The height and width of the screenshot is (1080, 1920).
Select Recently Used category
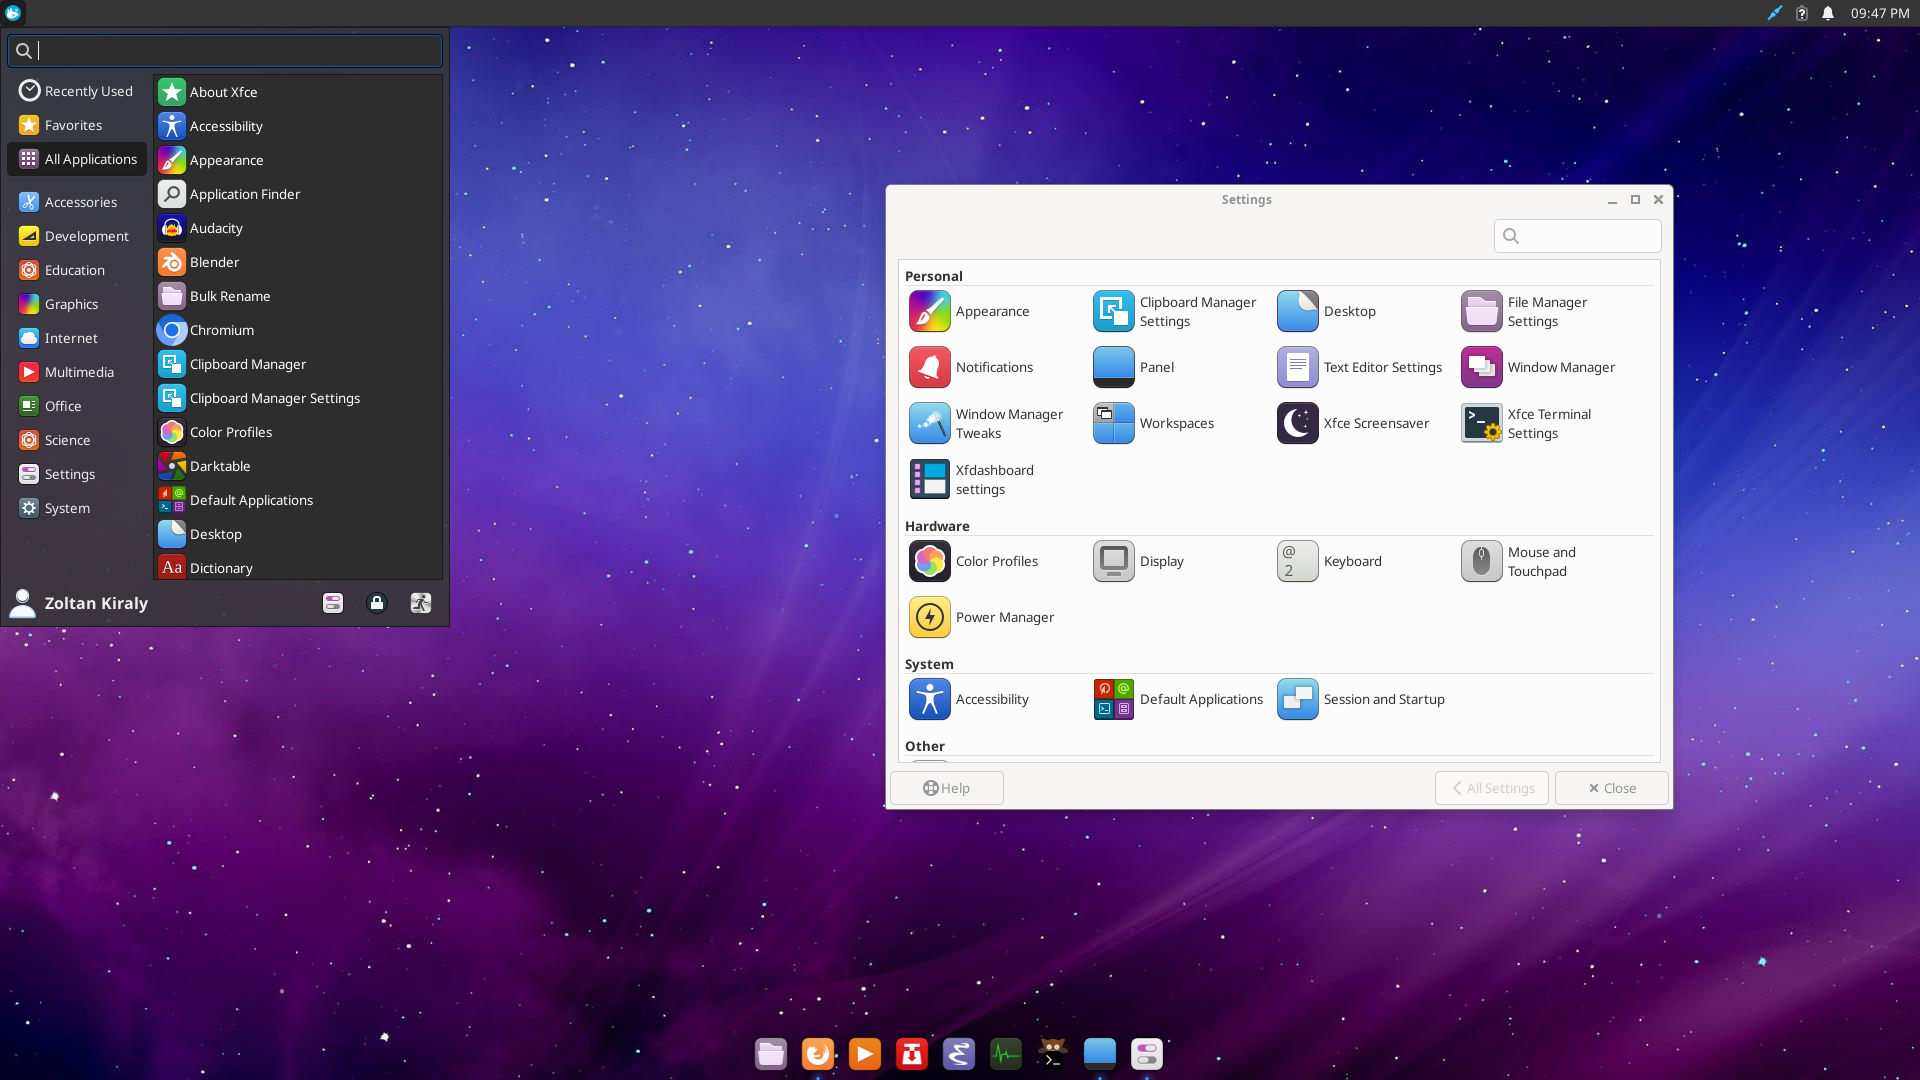pos(77,91)
